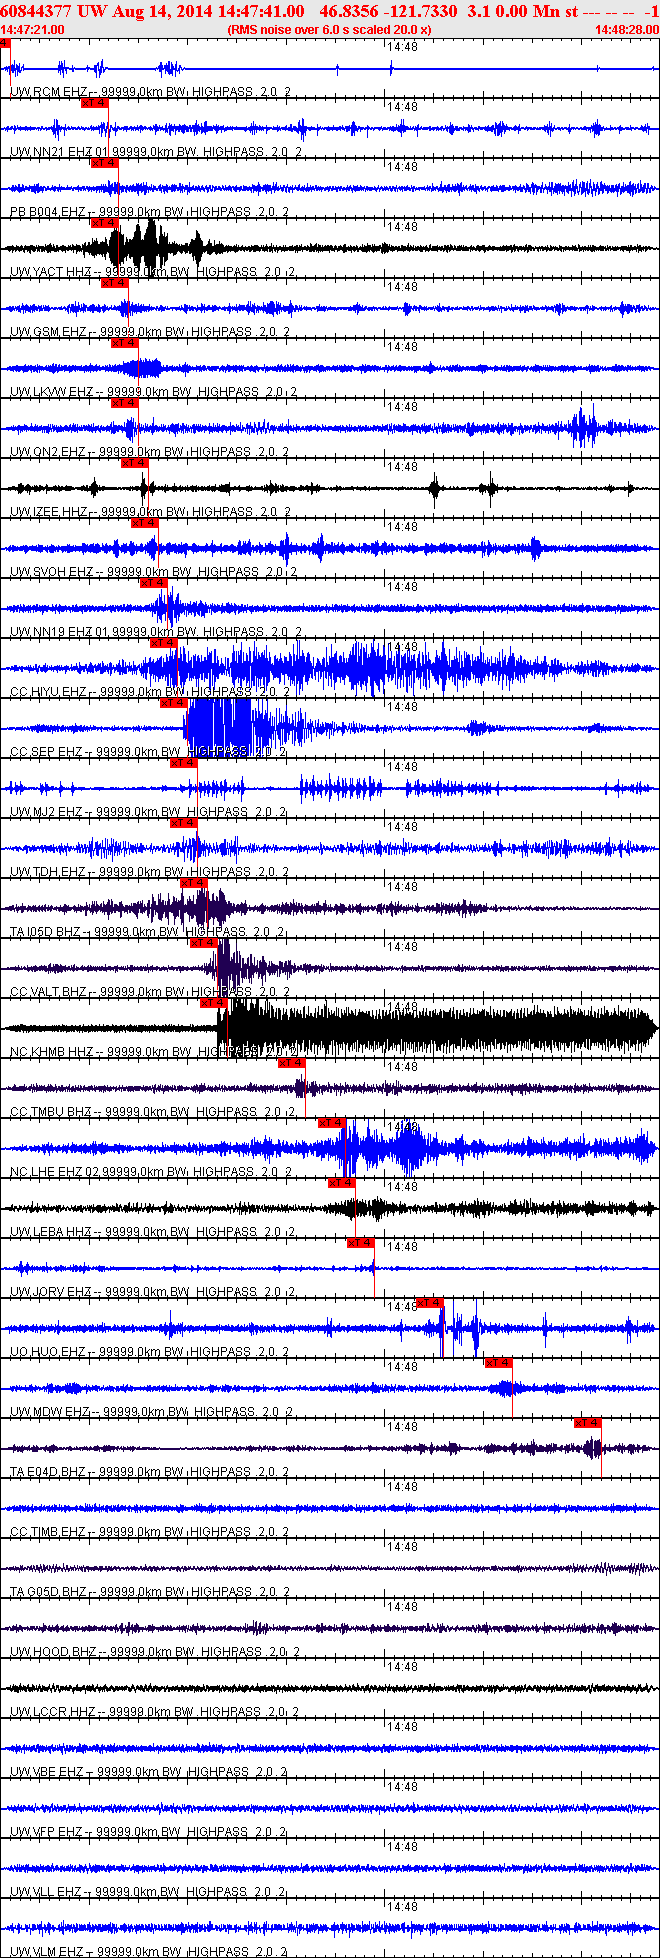Click the TA.I05D BHZ station label
The width and height of the screenshot is (660, 1958).
pos(45,932)
